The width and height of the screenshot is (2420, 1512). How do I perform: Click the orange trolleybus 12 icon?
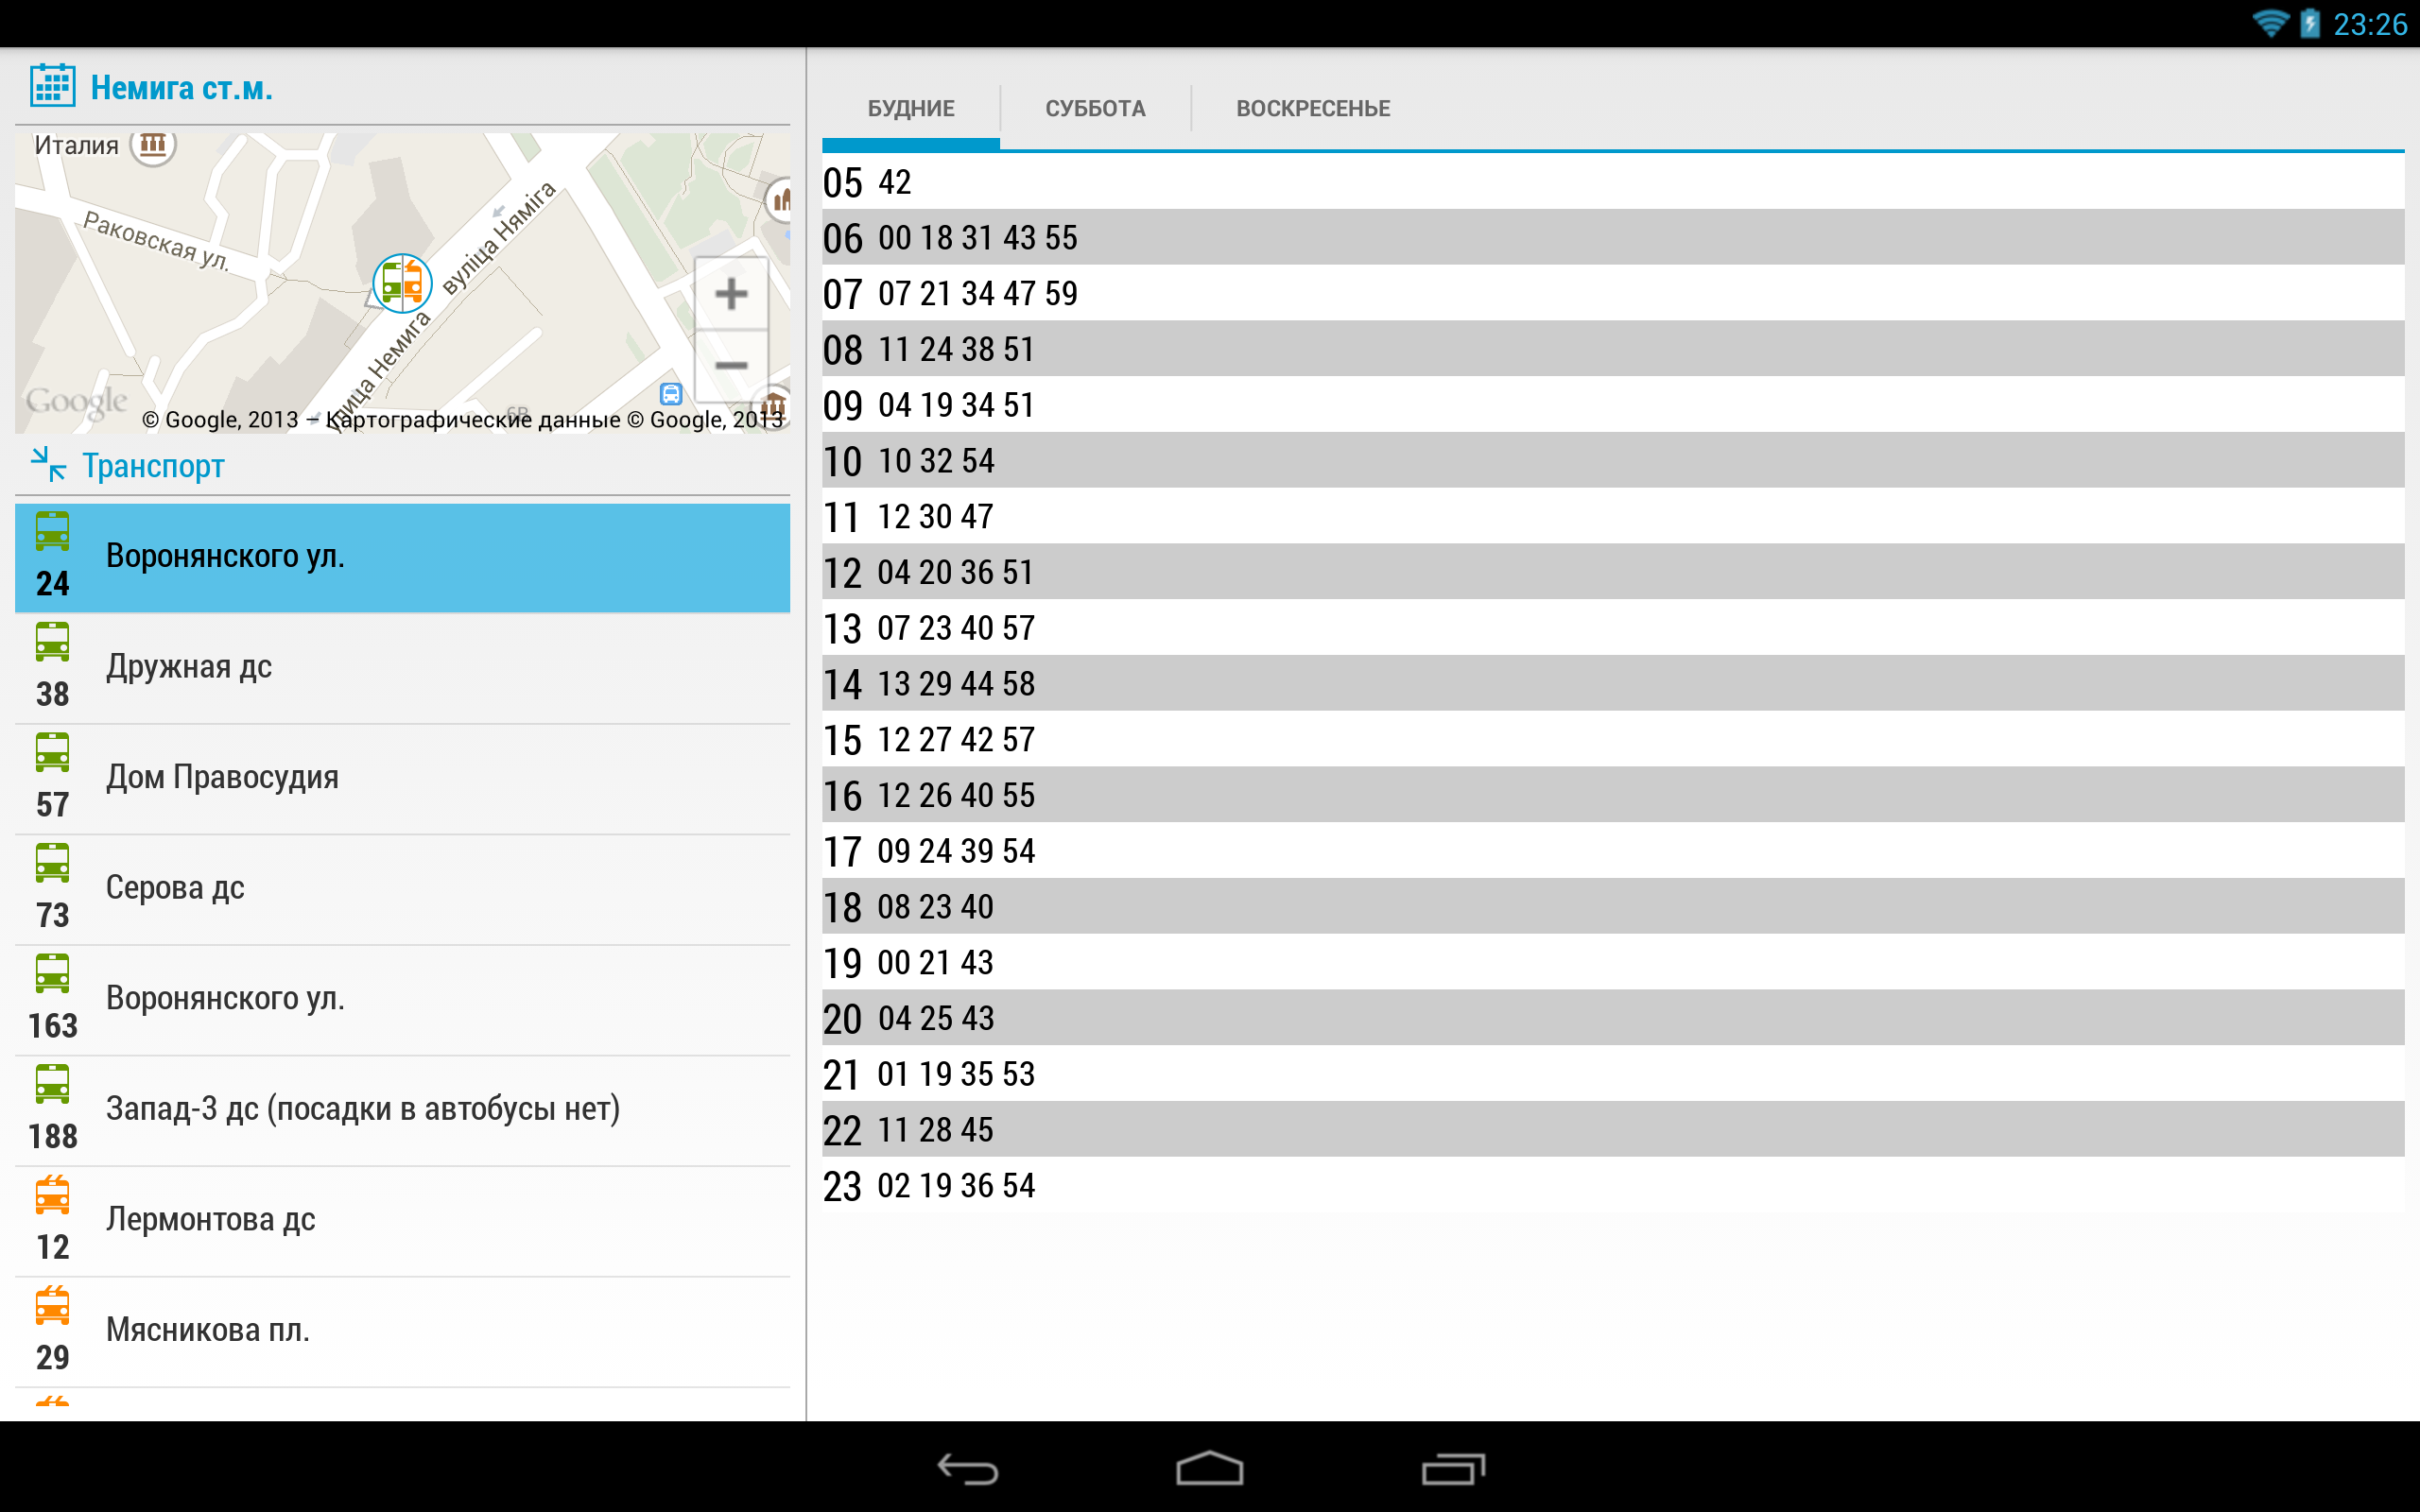pyautogui.click(x=52, y=1196)
